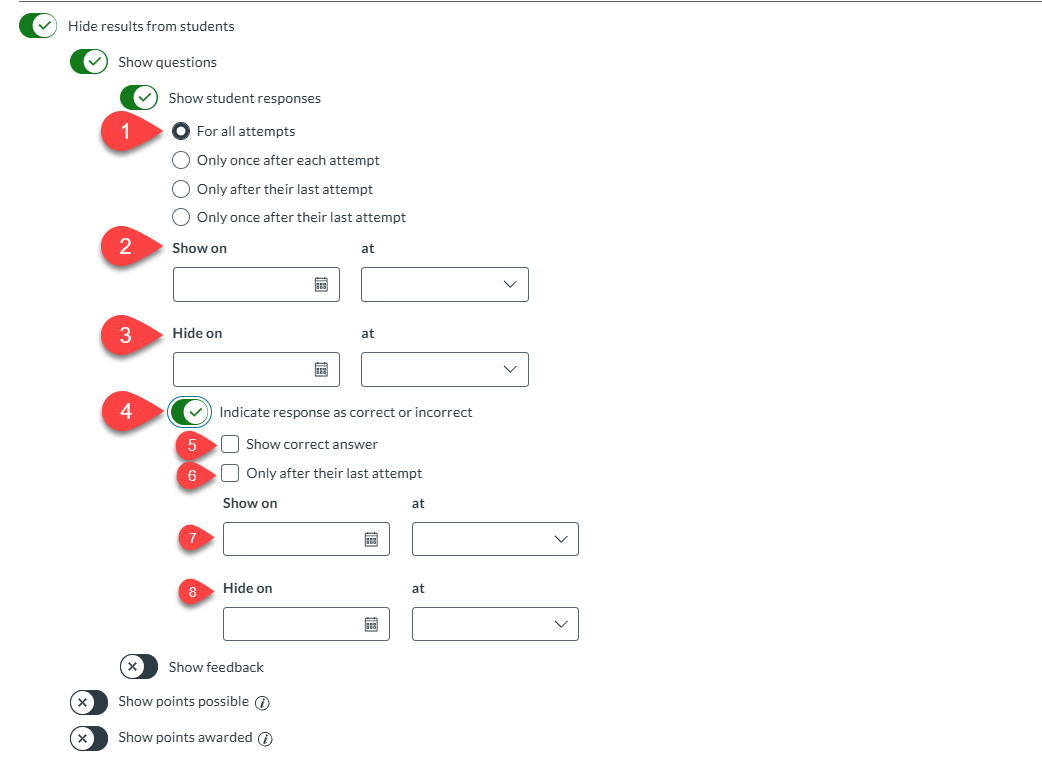
Task: Open calendar picker for correct-answer Show on date
Action: (371, 540)
